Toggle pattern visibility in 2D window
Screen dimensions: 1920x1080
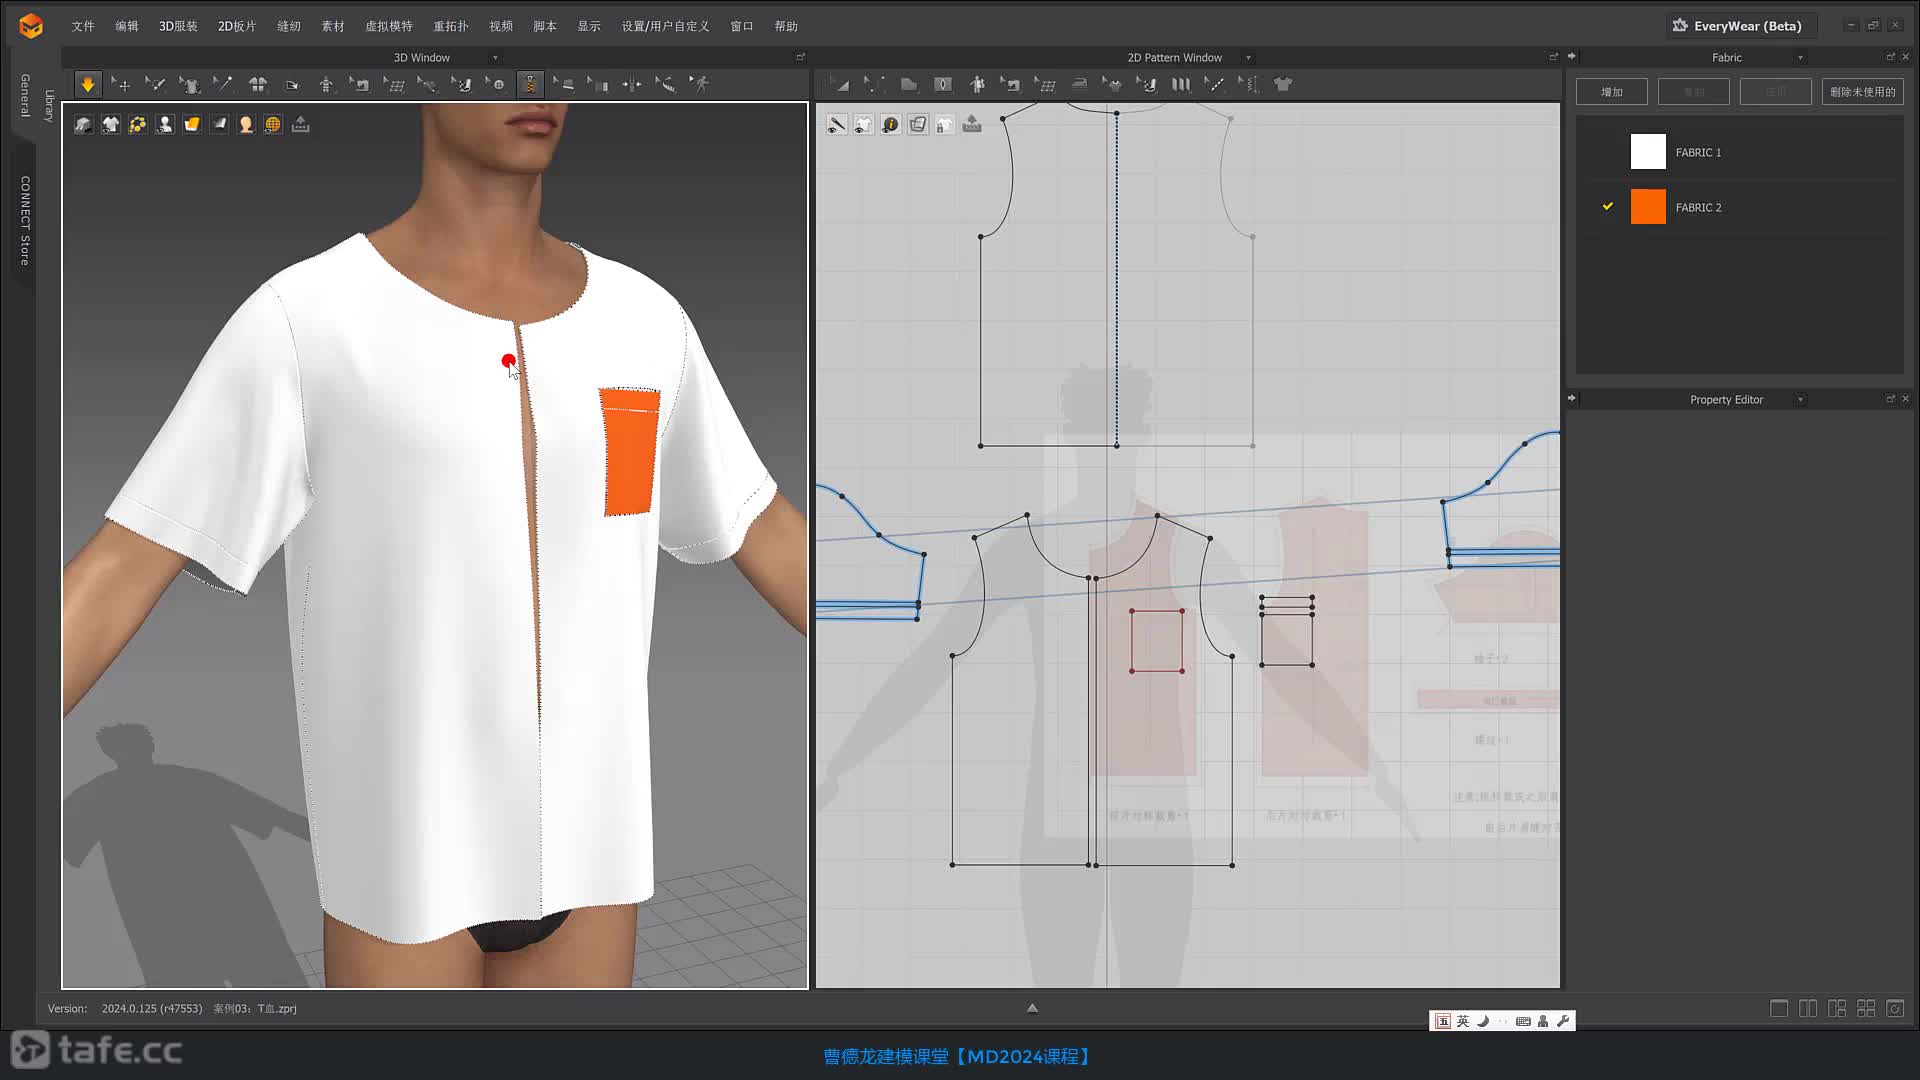(x=864, y=125)
